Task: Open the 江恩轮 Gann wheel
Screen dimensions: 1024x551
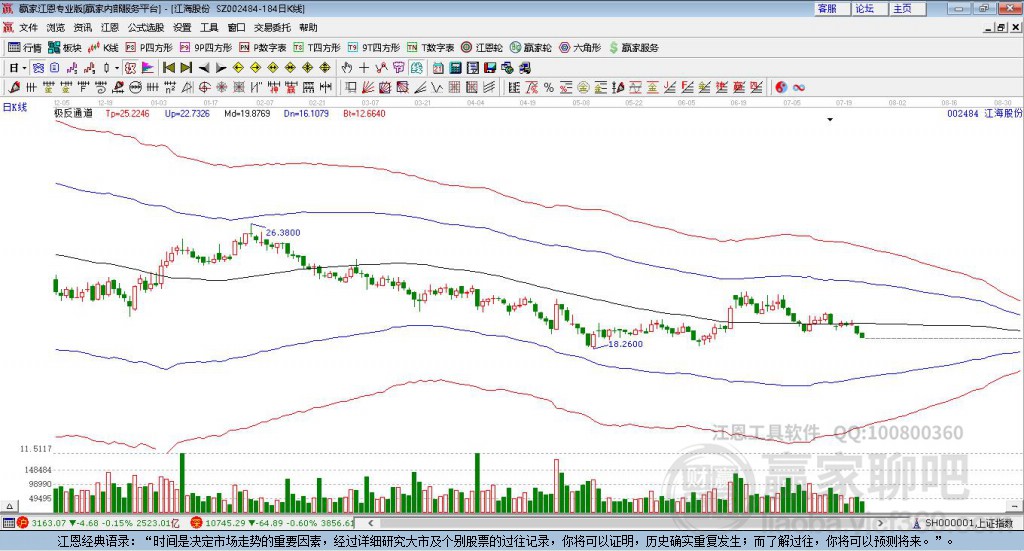Action: tap(482, 48)
